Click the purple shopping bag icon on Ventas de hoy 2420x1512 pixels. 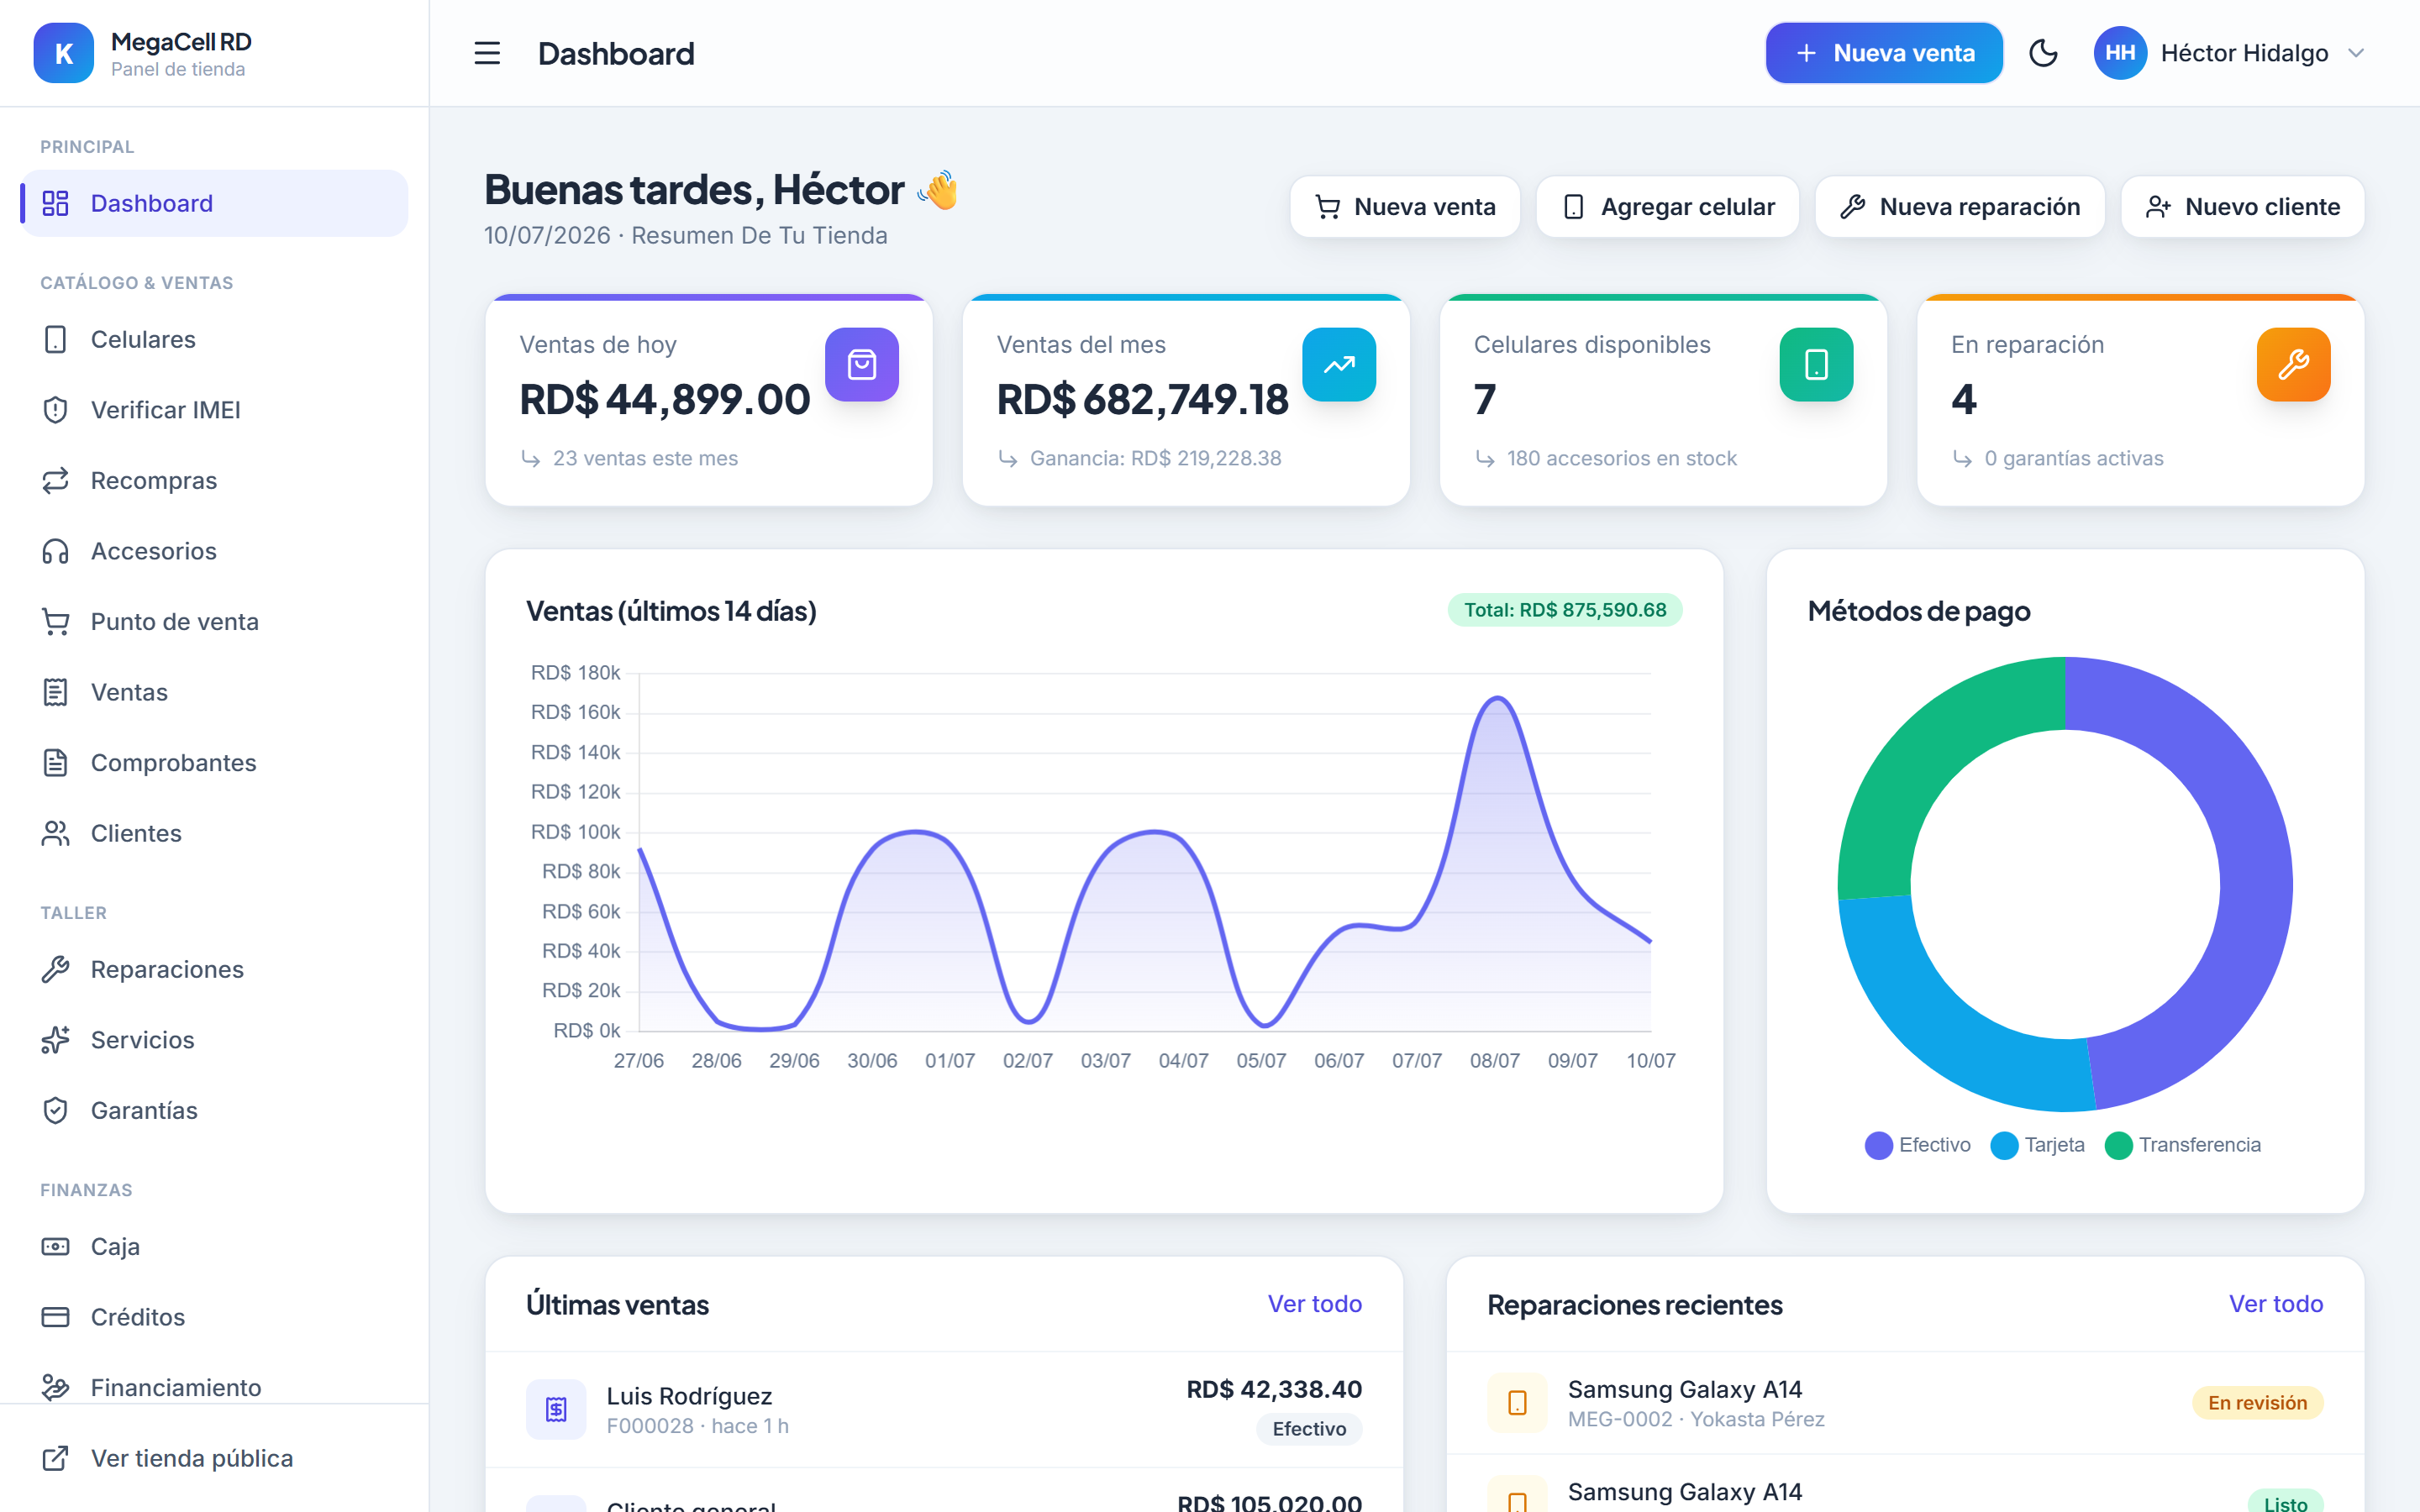[862, 364]
